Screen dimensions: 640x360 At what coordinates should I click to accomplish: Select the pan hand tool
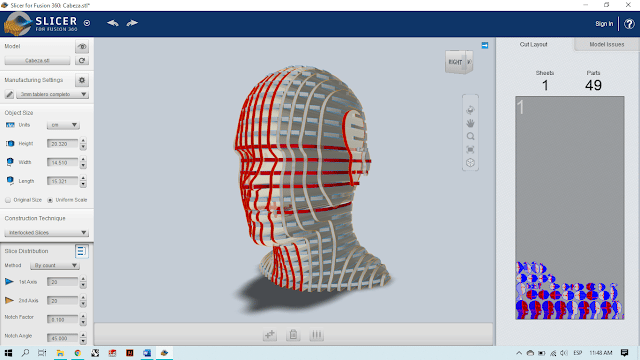click(470, 123)
